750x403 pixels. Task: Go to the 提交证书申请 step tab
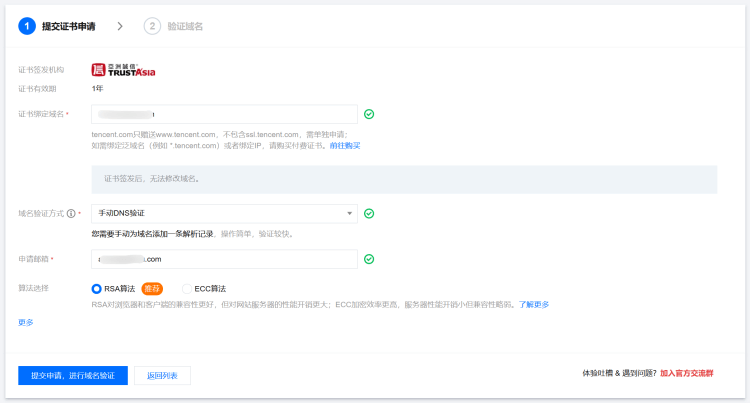click(68, 26)
